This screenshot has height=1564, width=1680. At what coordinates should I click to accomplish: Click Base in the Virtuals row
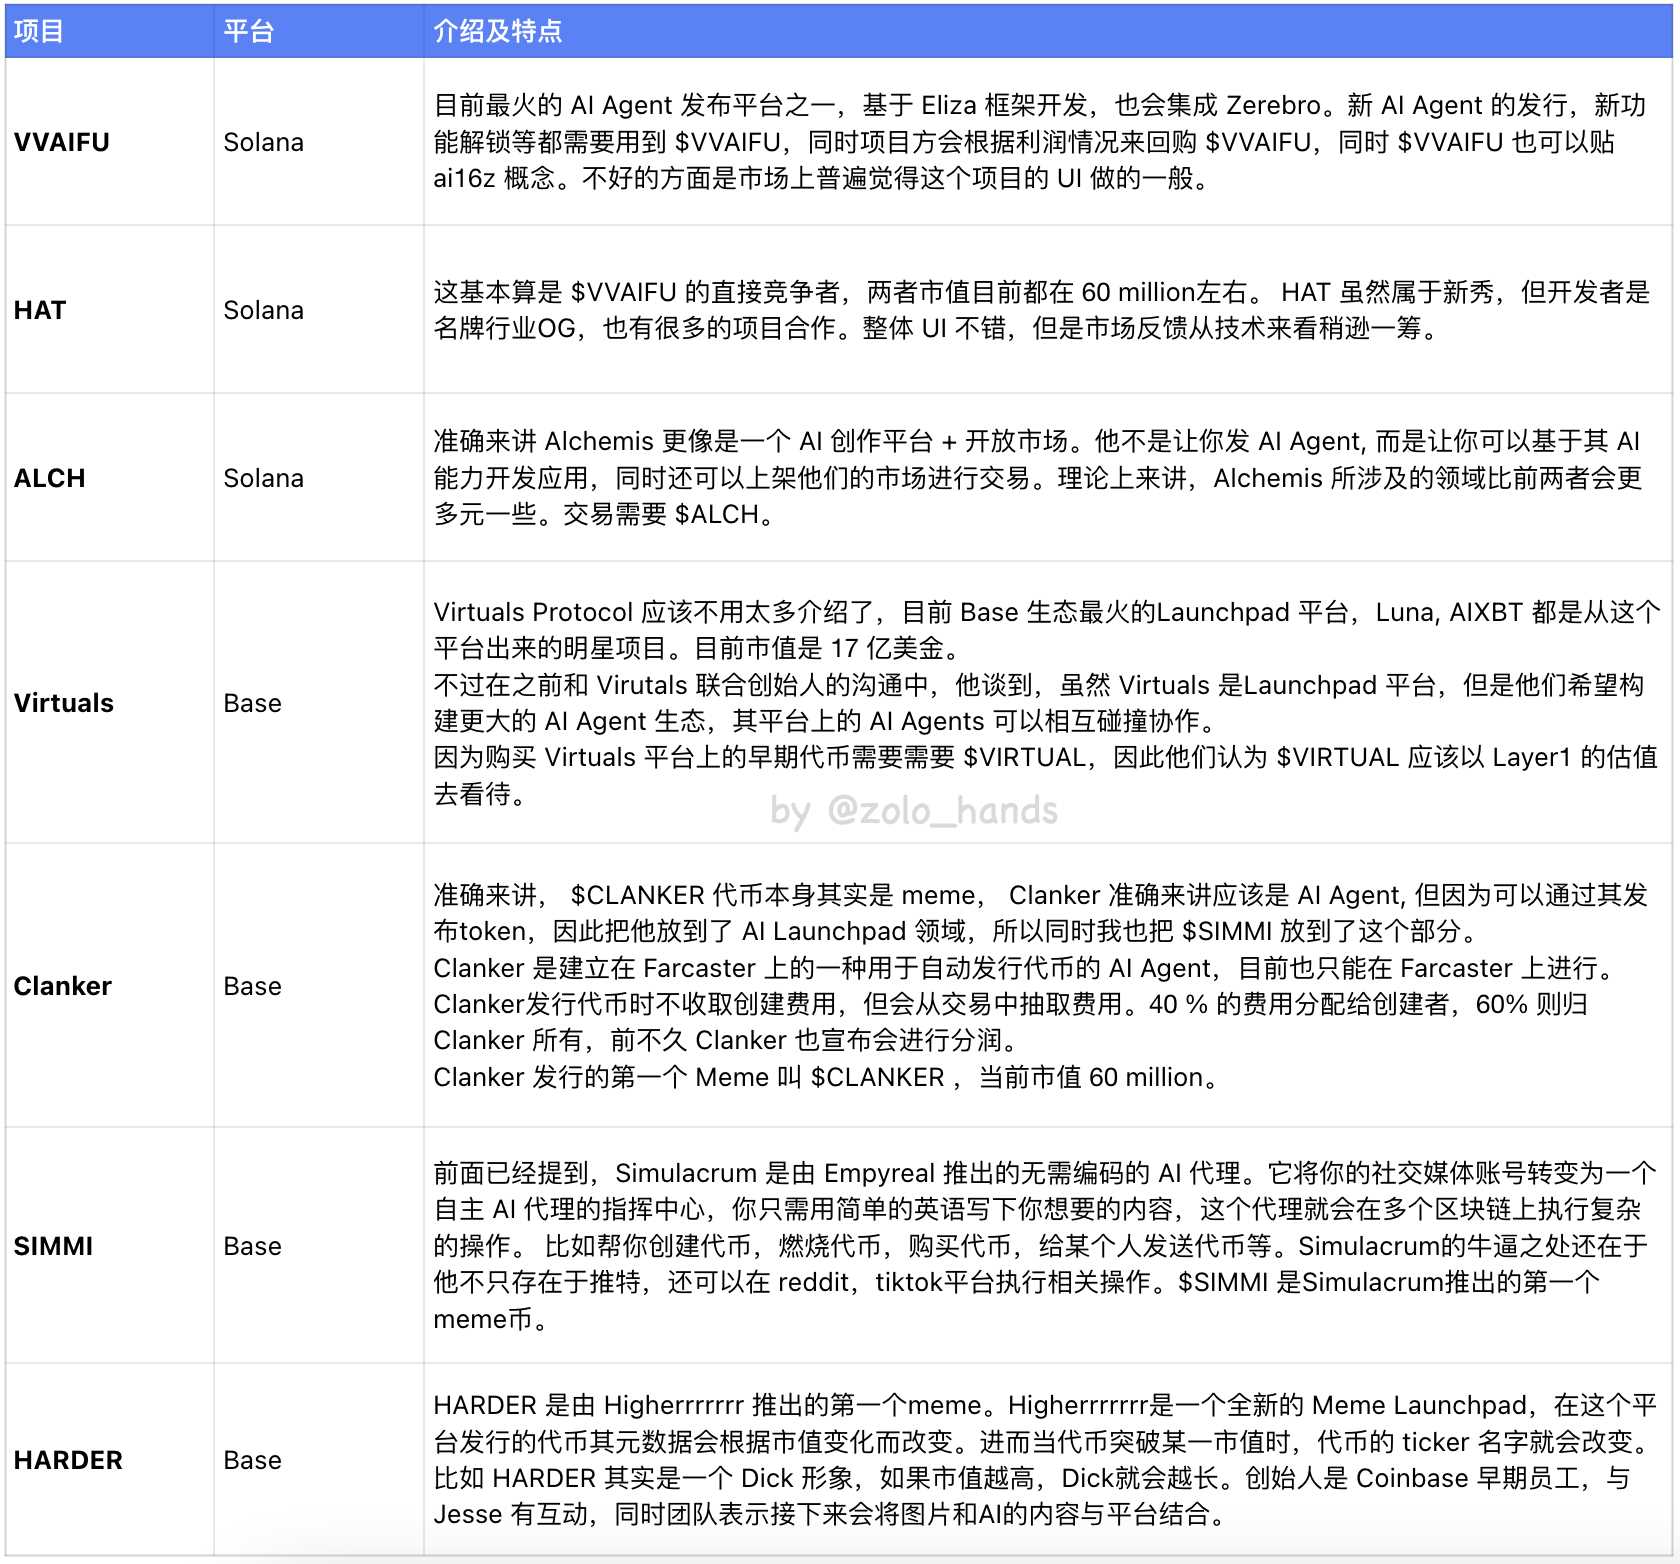pyautogui.click(x=252, y=703)
